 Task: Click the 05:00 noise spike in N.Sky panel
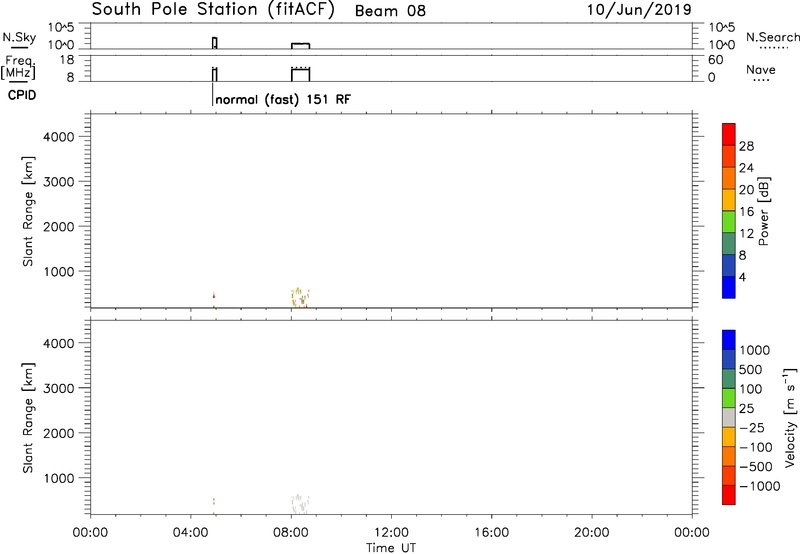(x=215, y=43)
